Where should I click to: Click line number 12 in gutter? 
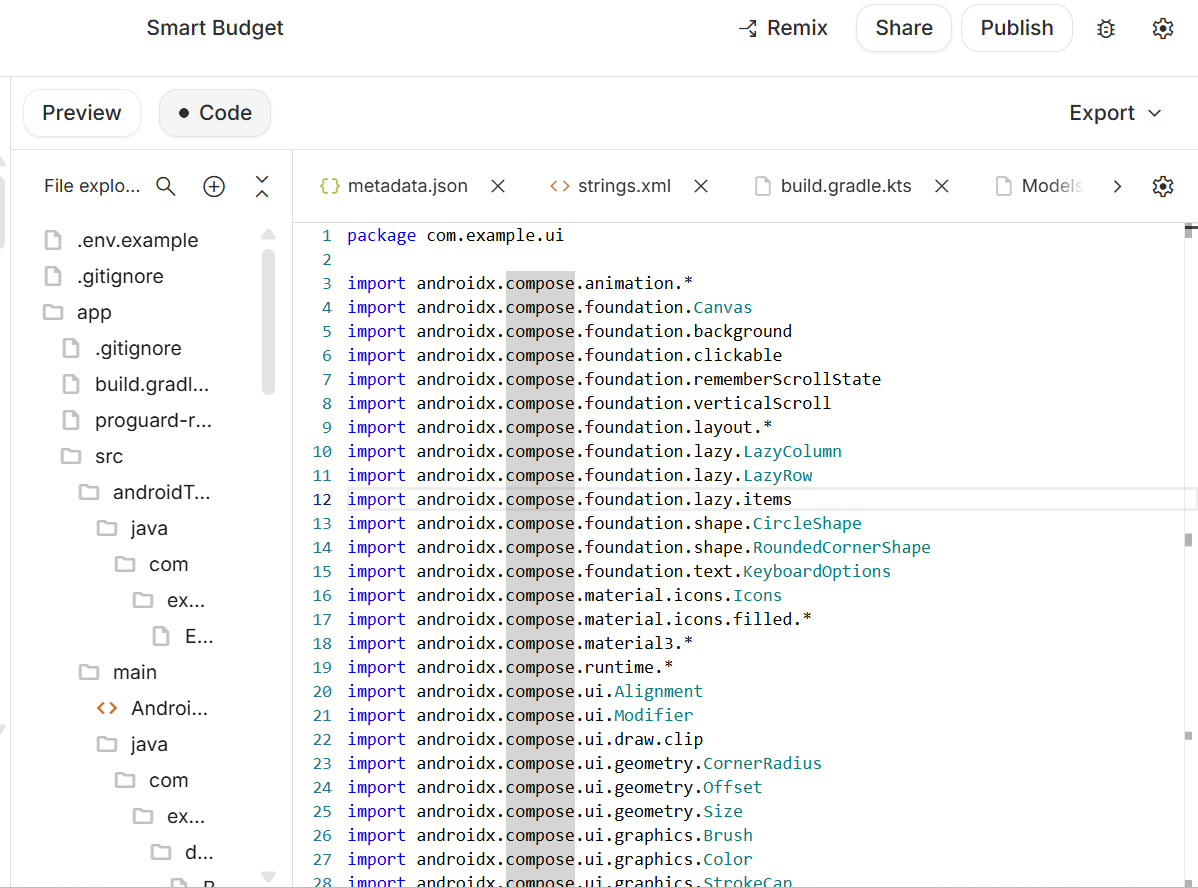tap(322, 499)
